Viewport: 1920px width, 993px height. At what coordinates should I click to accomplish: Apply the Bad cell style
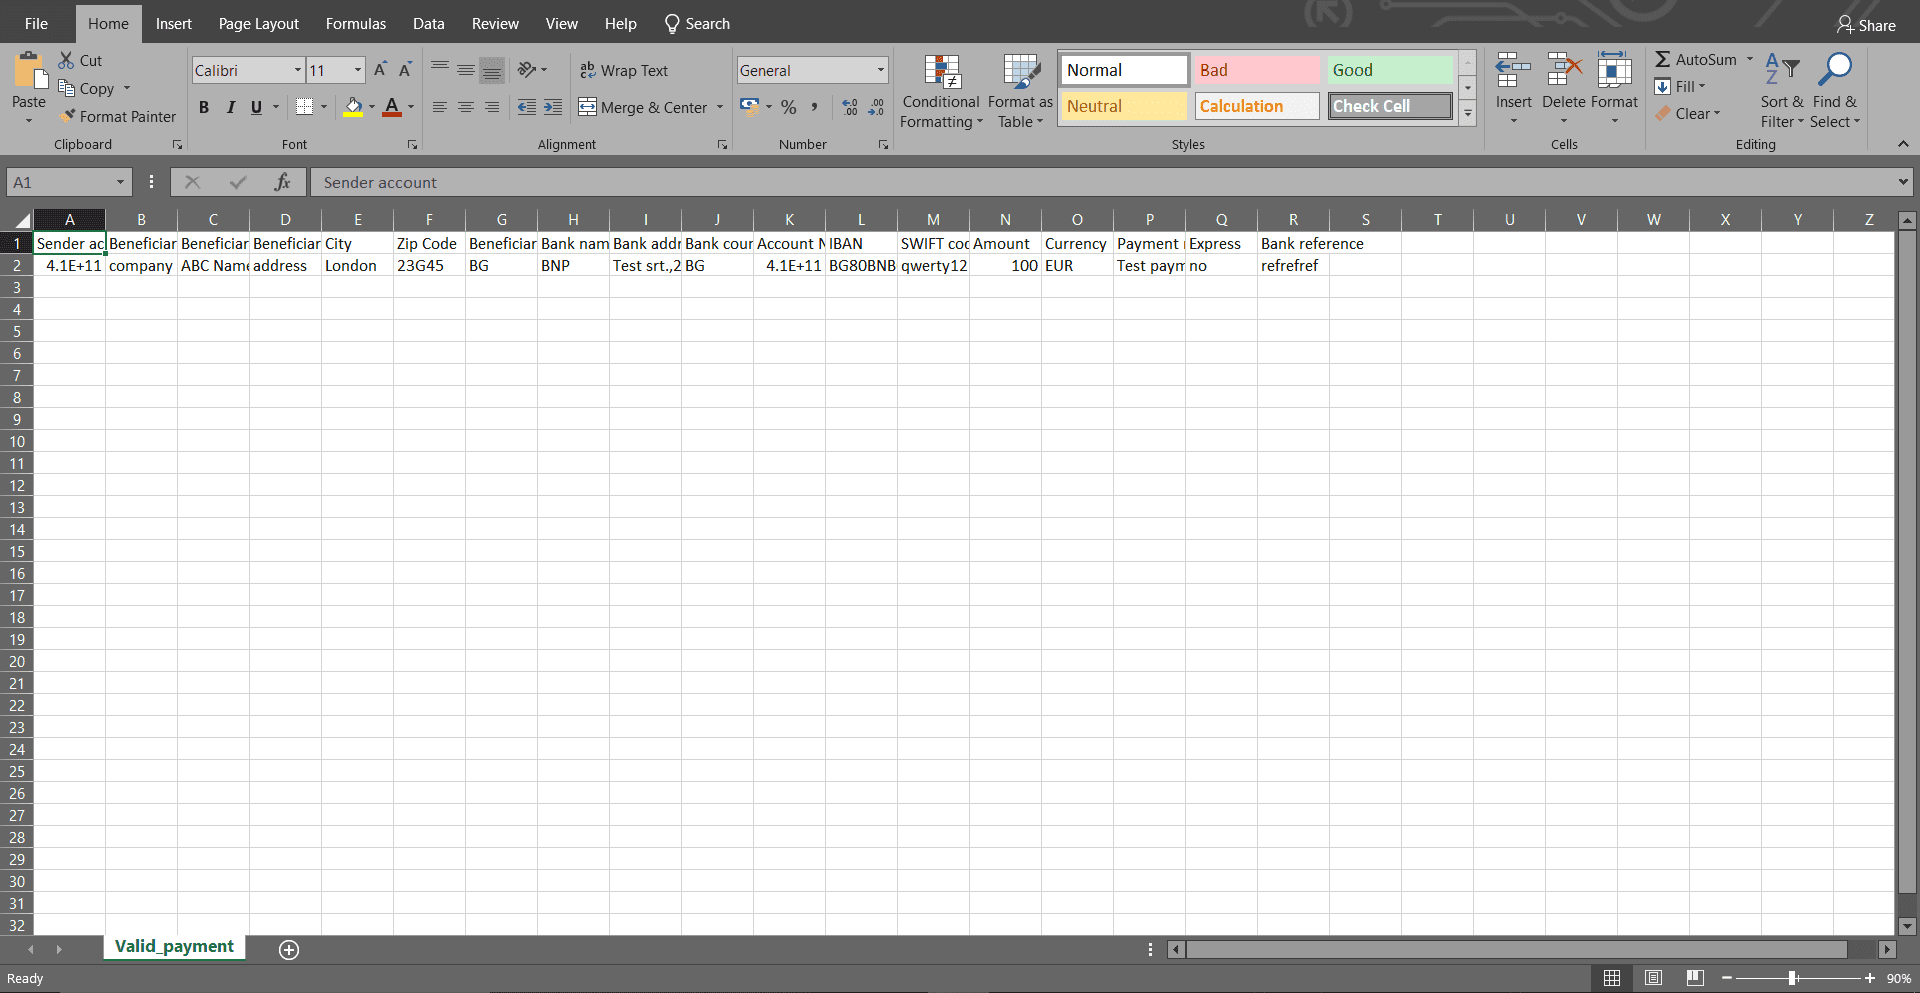click(x=1258, y=70)
